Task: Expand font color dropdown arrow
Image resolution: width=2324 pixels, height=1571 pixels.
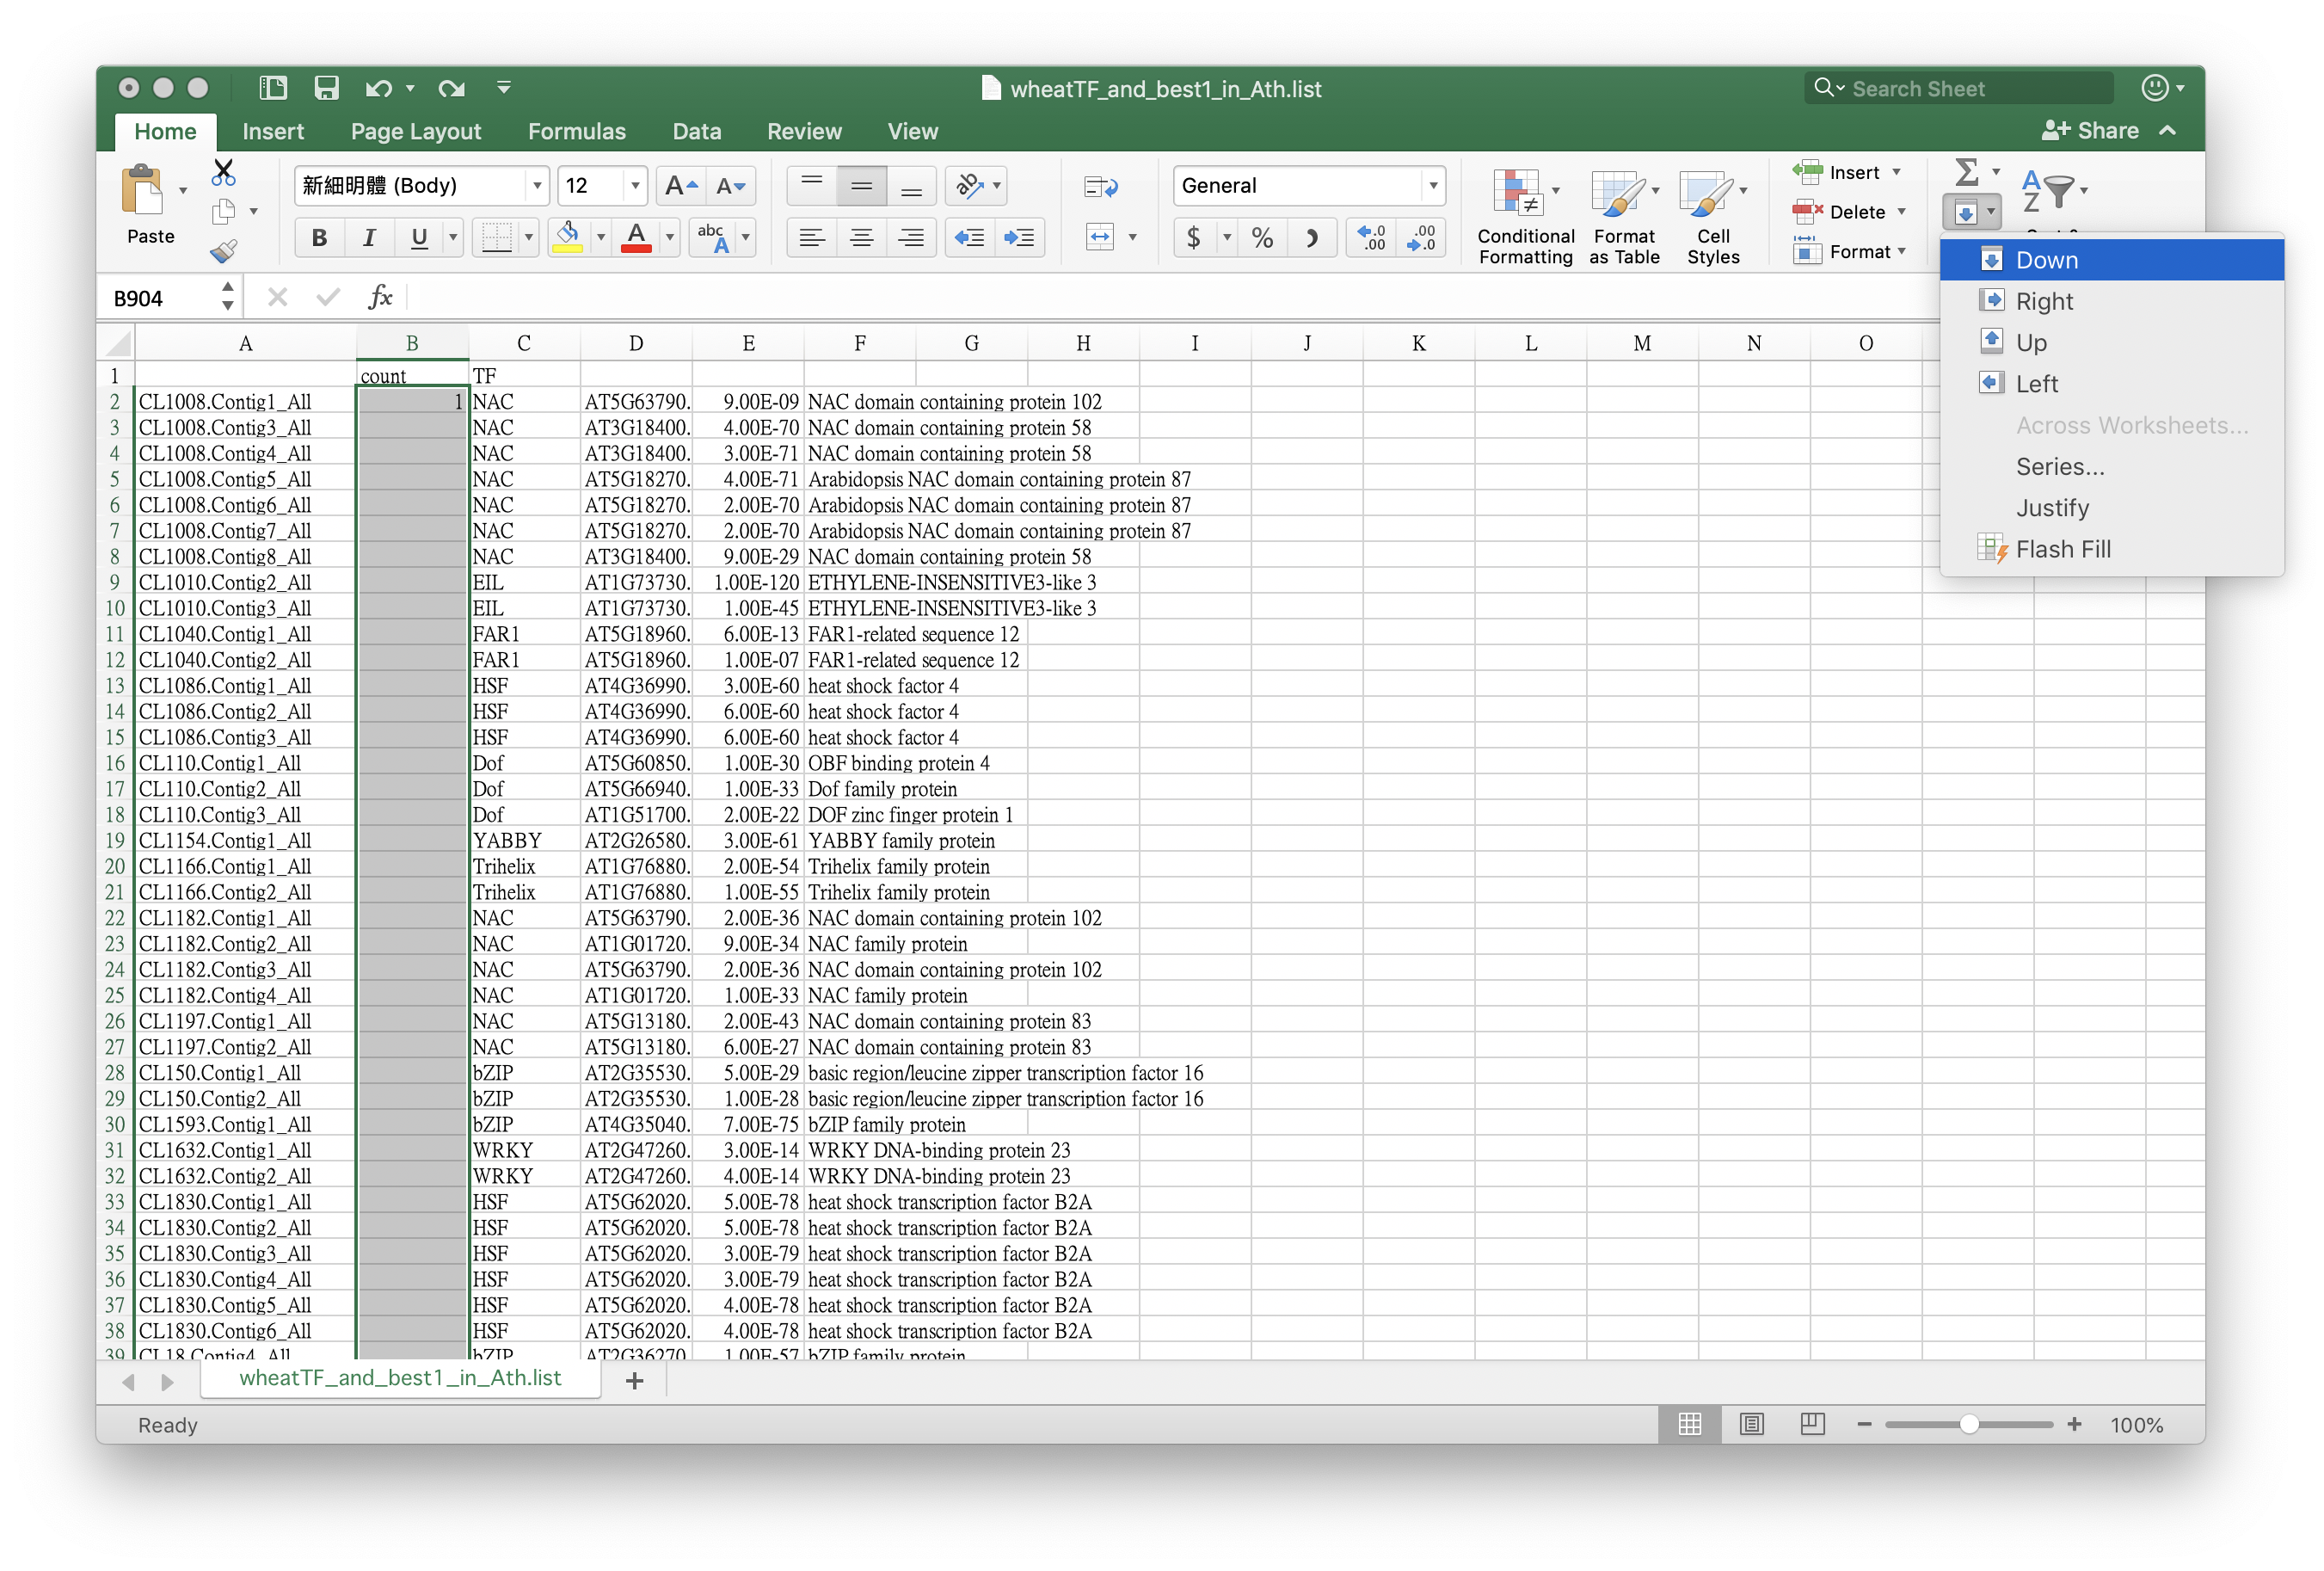Action: pyautogui.click(x=670, y=237)
